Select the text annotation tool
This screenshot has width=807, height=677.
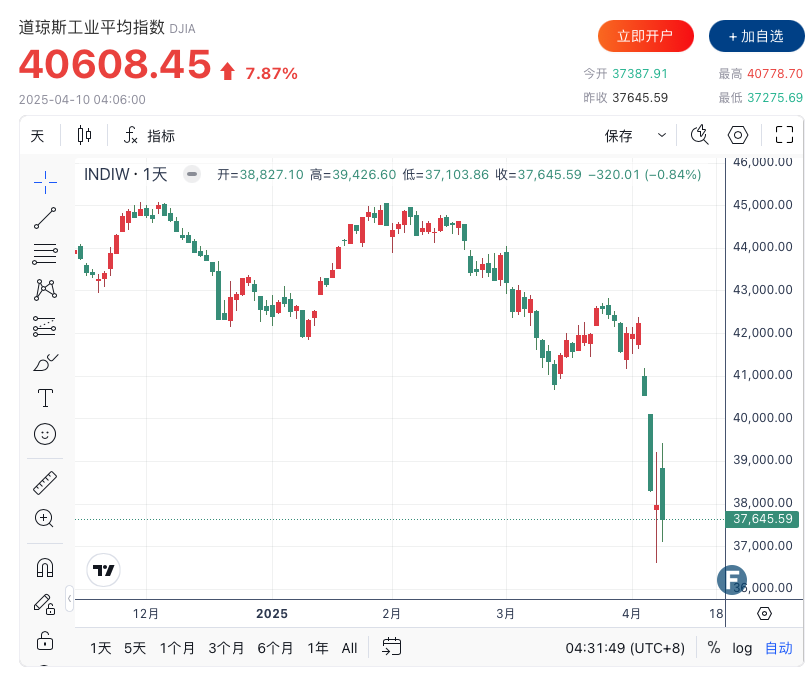point(45,398)
